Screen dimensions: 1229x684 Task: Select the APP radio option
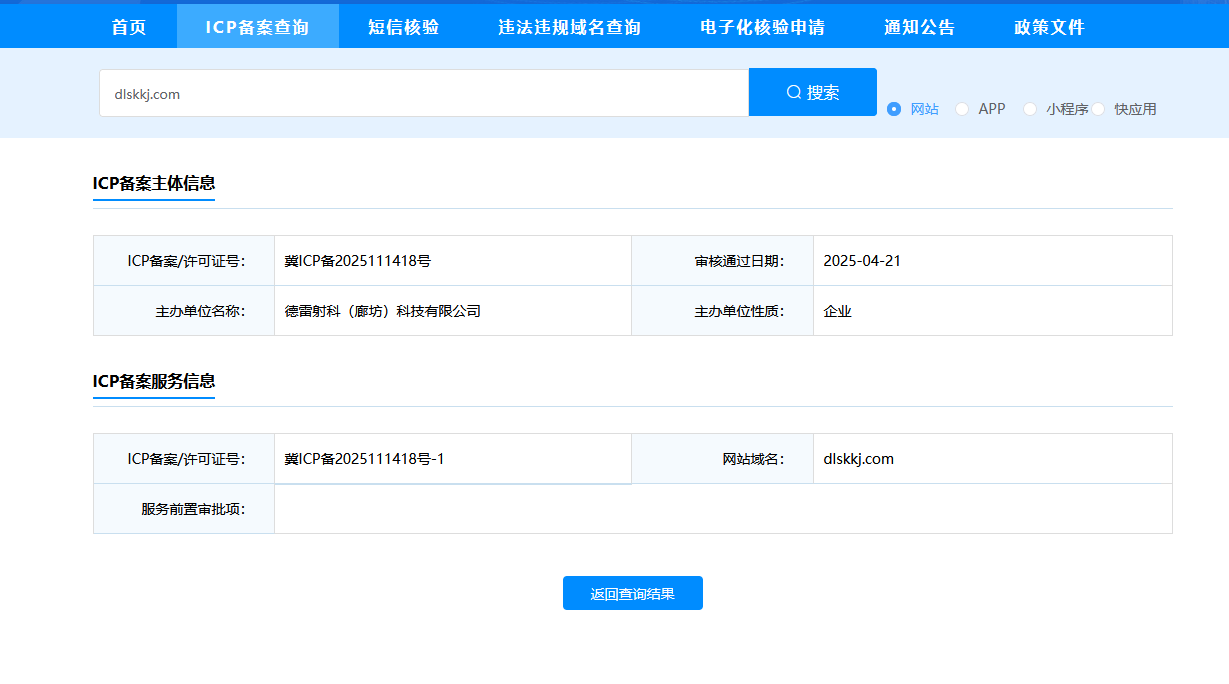pyautogui.click(x=980, y=109)
